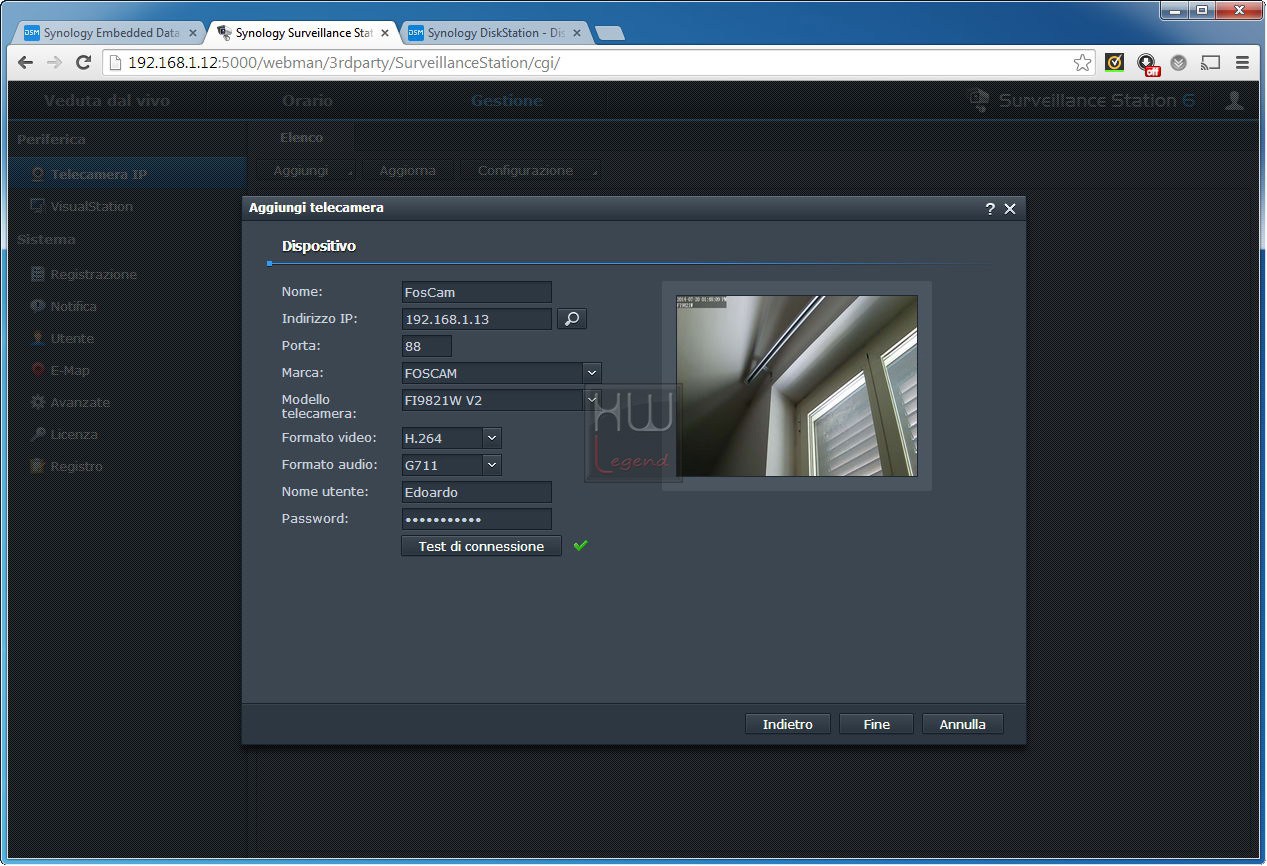The height and width of the screenshot is (866, 1267).
Task: Click the Aggiorna toolbar button
Action: point(408,171)
